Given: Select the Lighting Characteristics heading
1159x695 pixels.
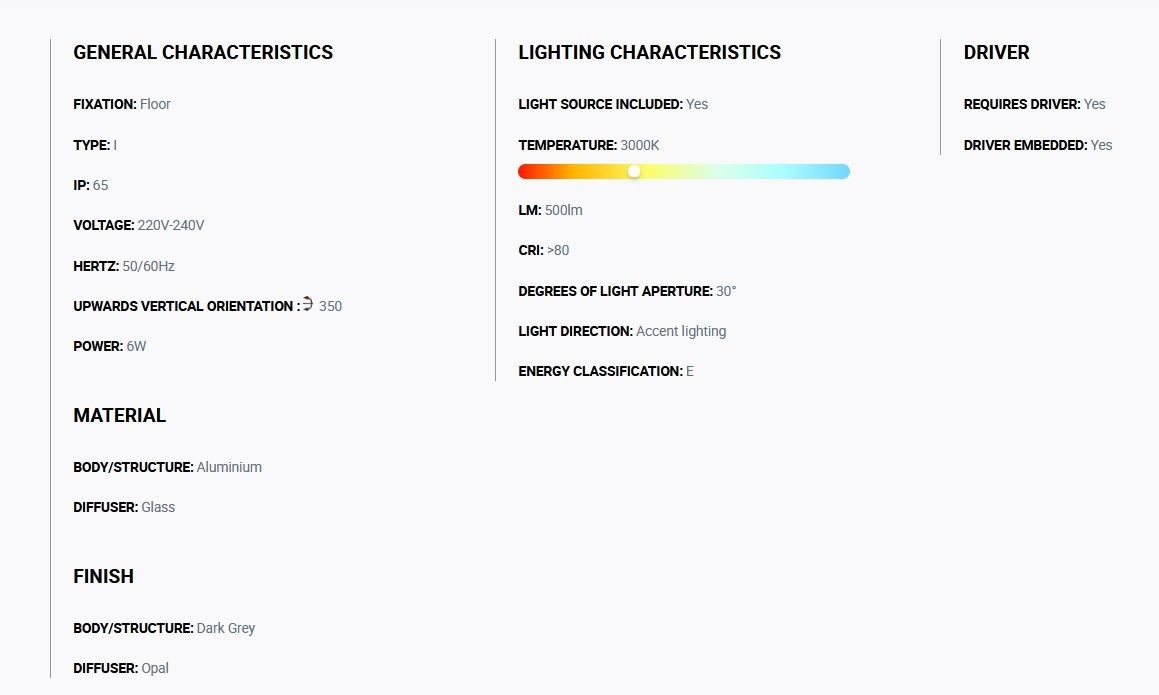Looking at the screenshot, I should pos(650,52).
